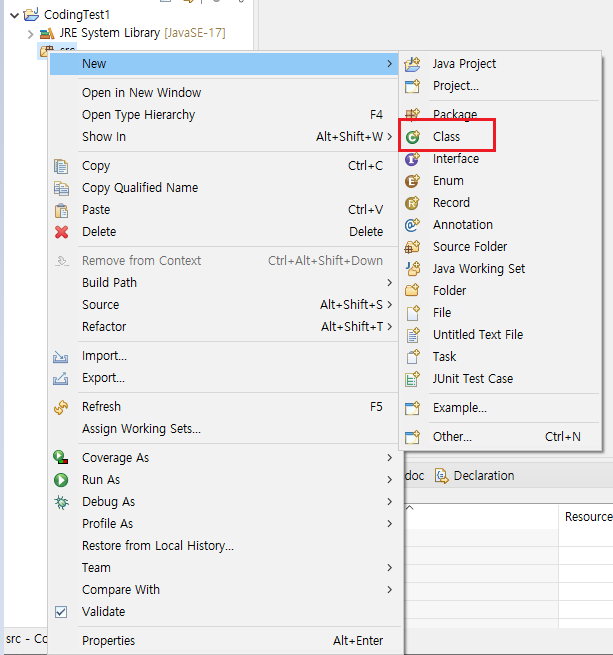This screenshot has width=613, height=655.
Task: Expand the JRE System Library node
Action: pyautogui.click(x=30, y=34)
